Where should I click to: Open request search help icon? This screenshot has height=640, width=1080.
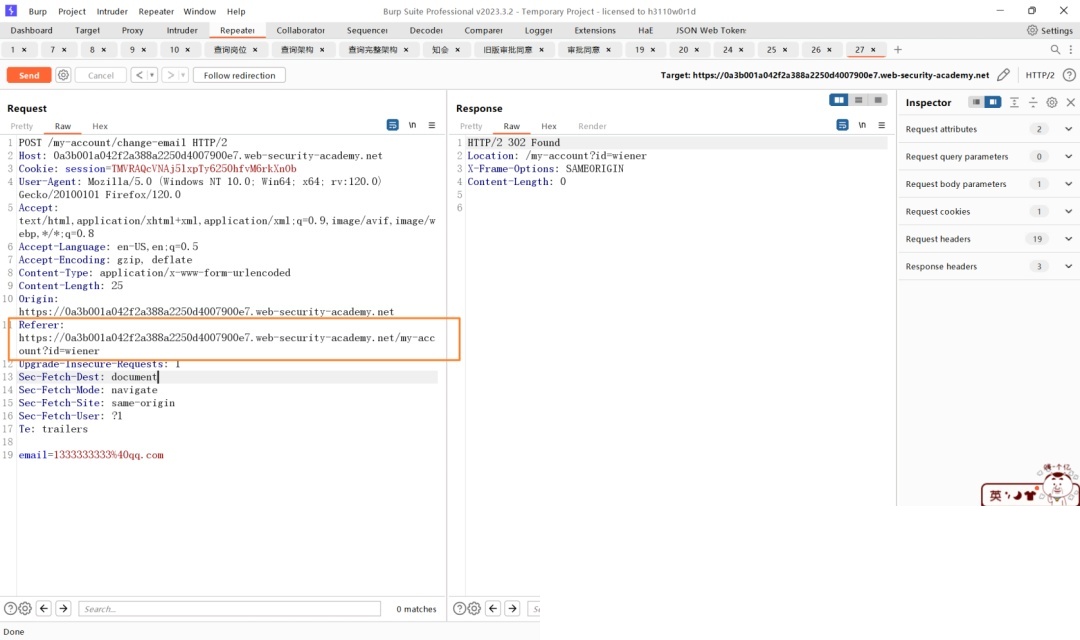coord(10,608)
